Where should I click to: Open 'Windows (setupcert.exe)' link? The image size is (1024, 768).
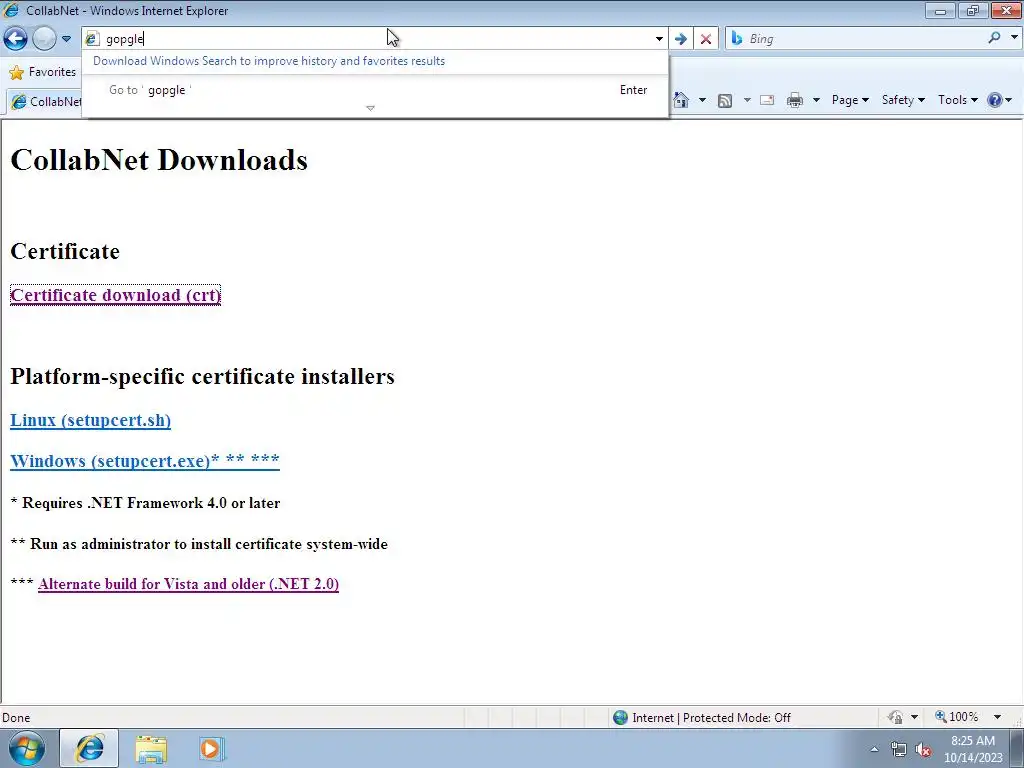tap(145, 460)
